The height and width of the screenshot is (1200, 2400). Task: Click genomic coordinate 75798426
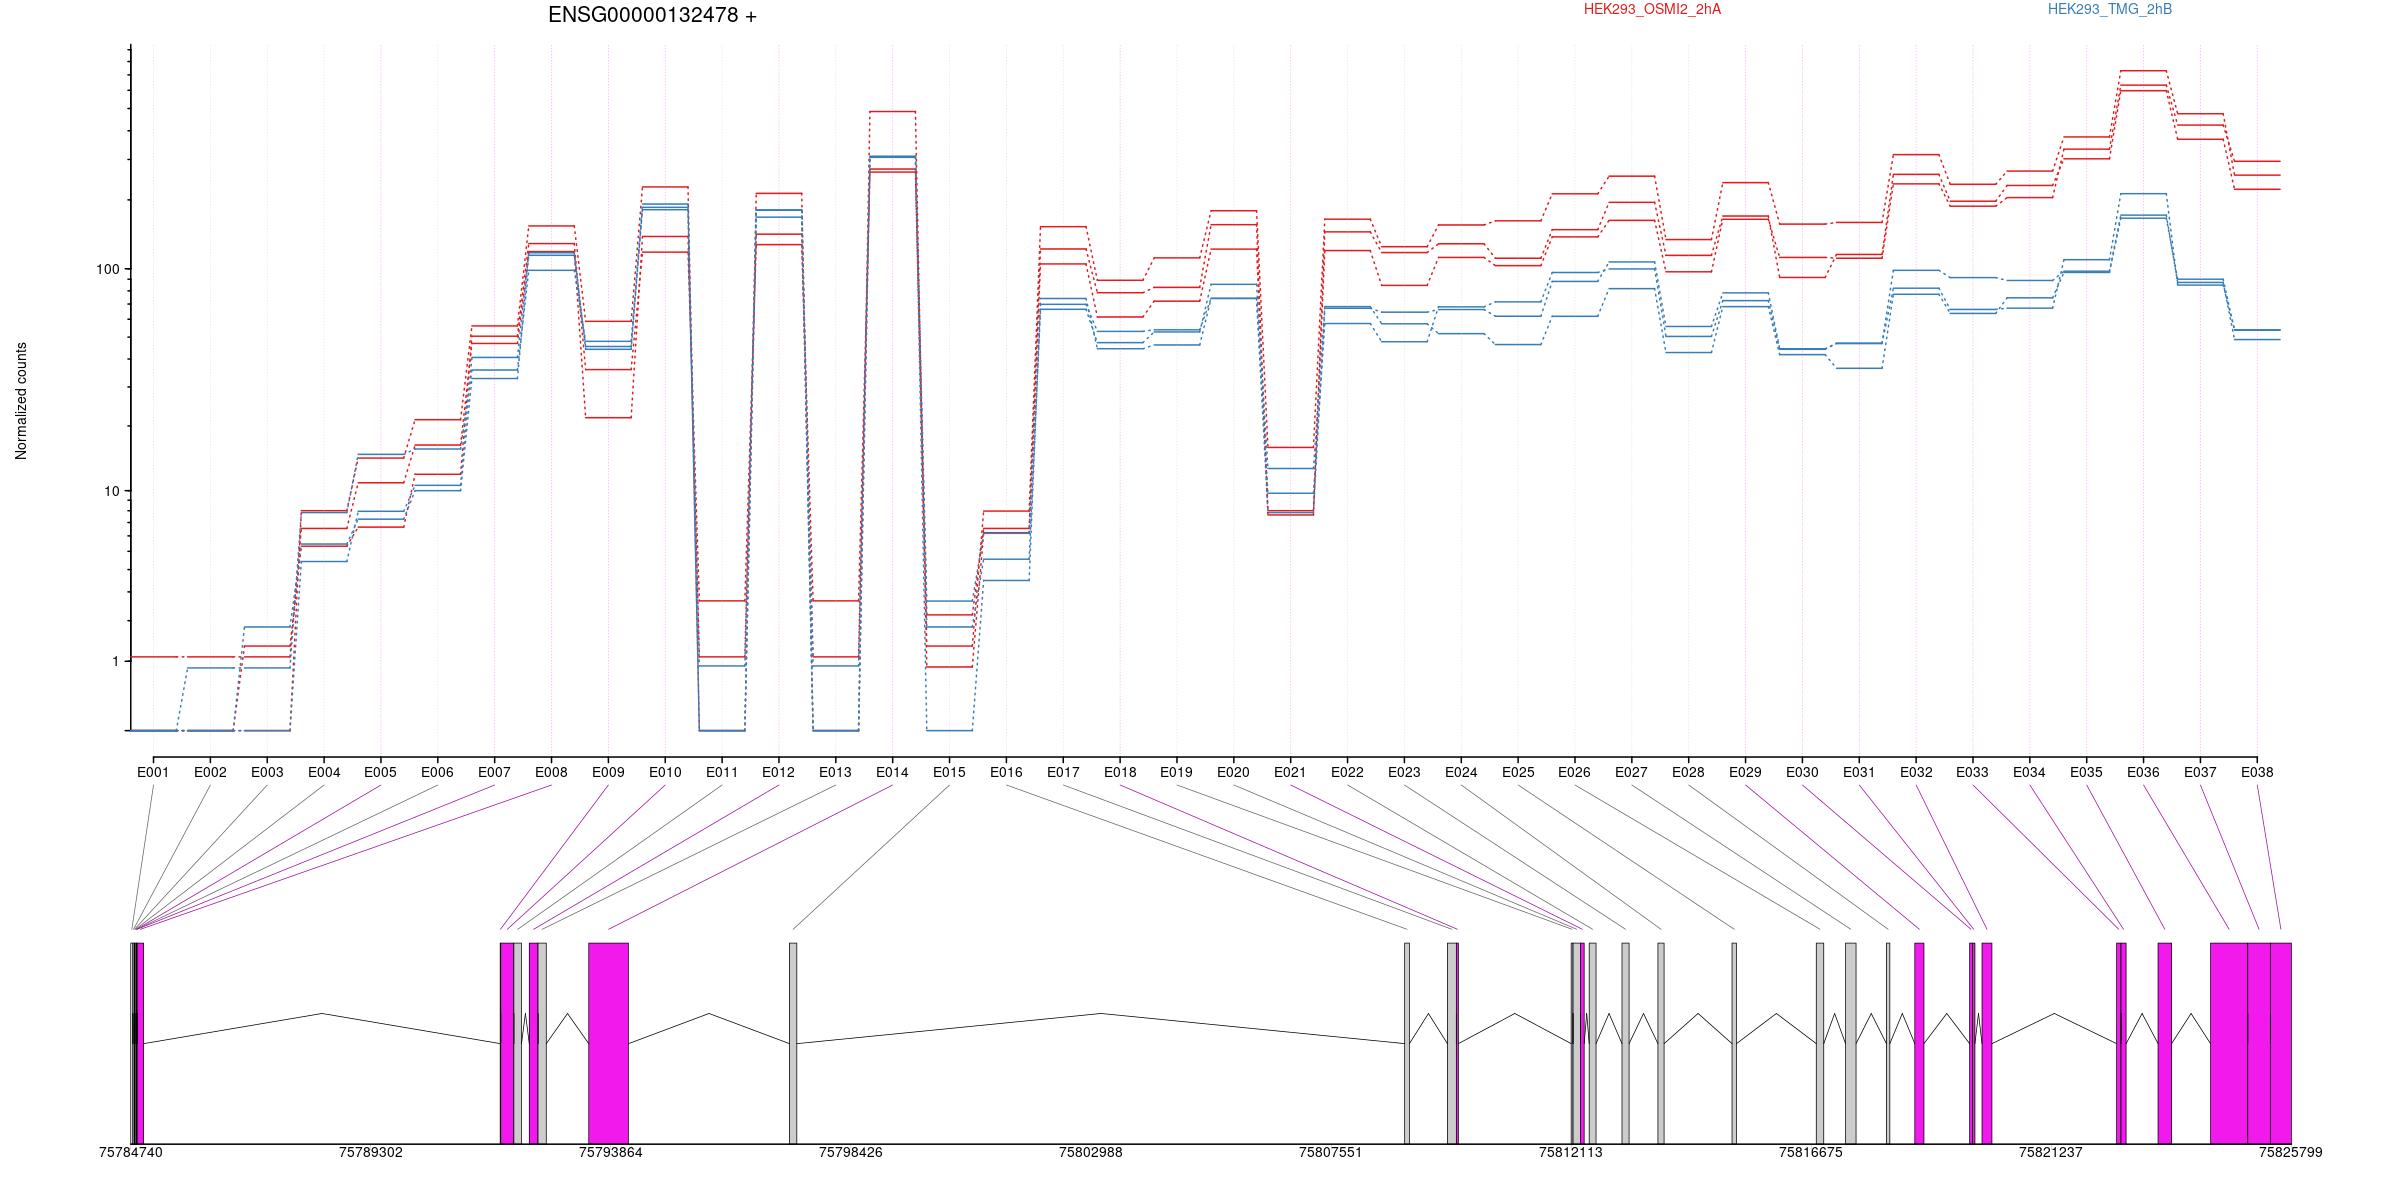(x=851, y=1153)
